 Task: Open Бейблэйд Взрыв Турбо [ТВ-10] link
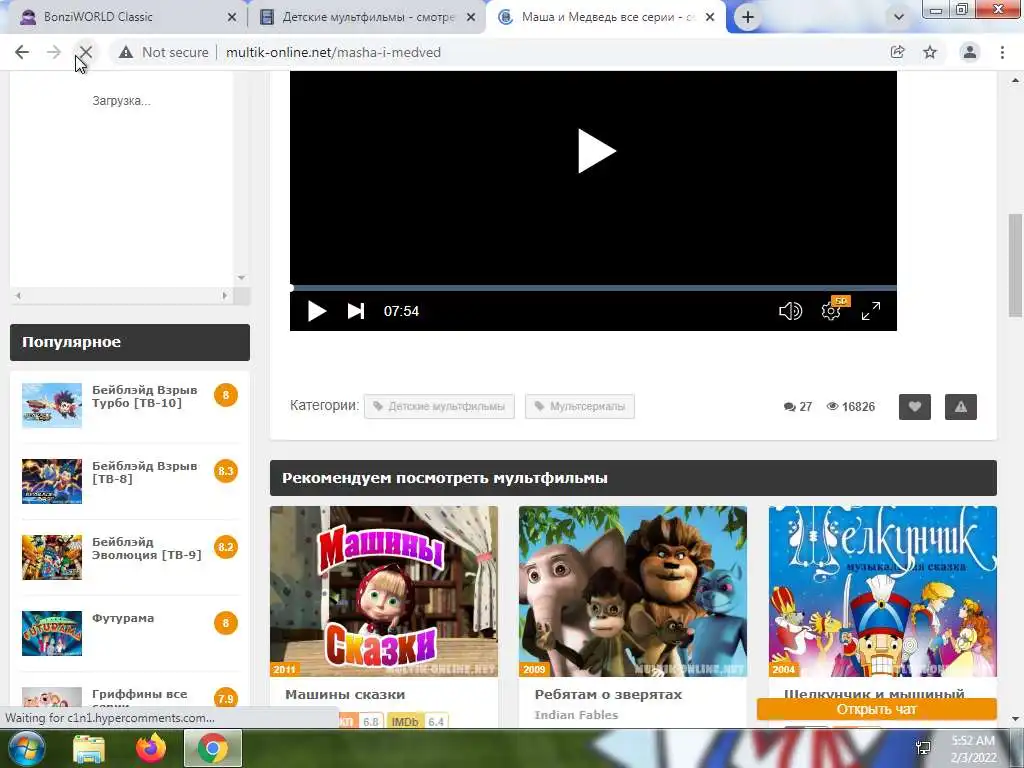coord(144,396)
